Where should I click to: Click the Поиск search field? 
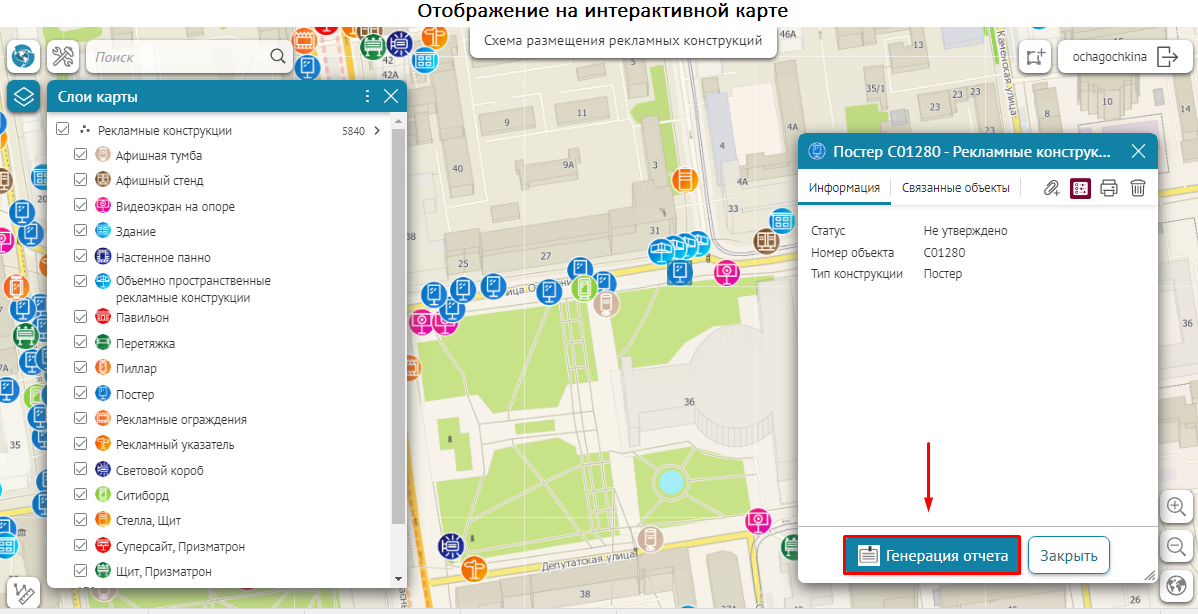[180, 57]
